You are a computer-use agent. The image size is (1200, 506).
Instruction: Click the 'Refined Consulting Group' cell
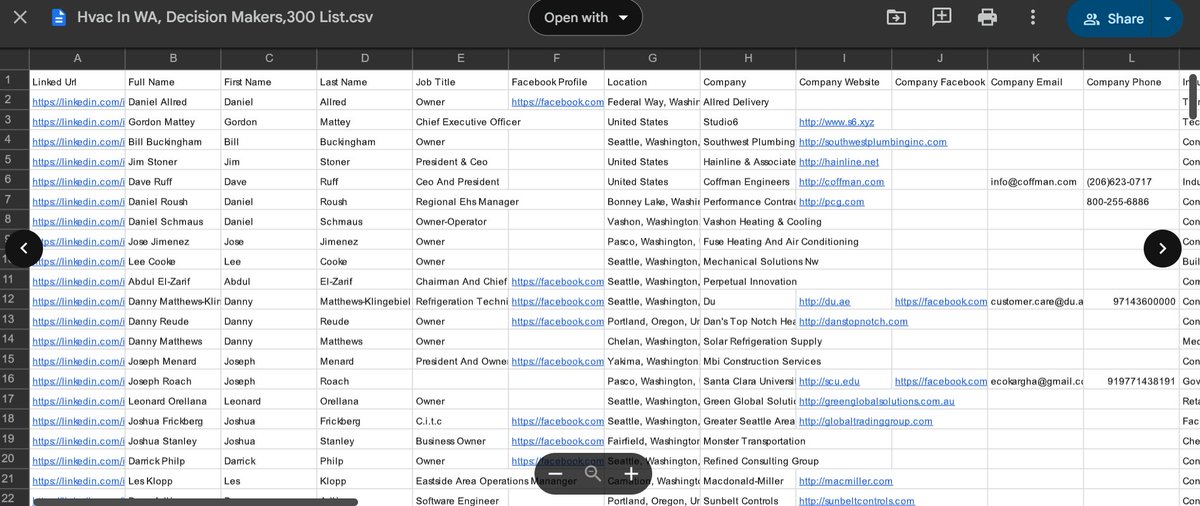tap(761, 461)
